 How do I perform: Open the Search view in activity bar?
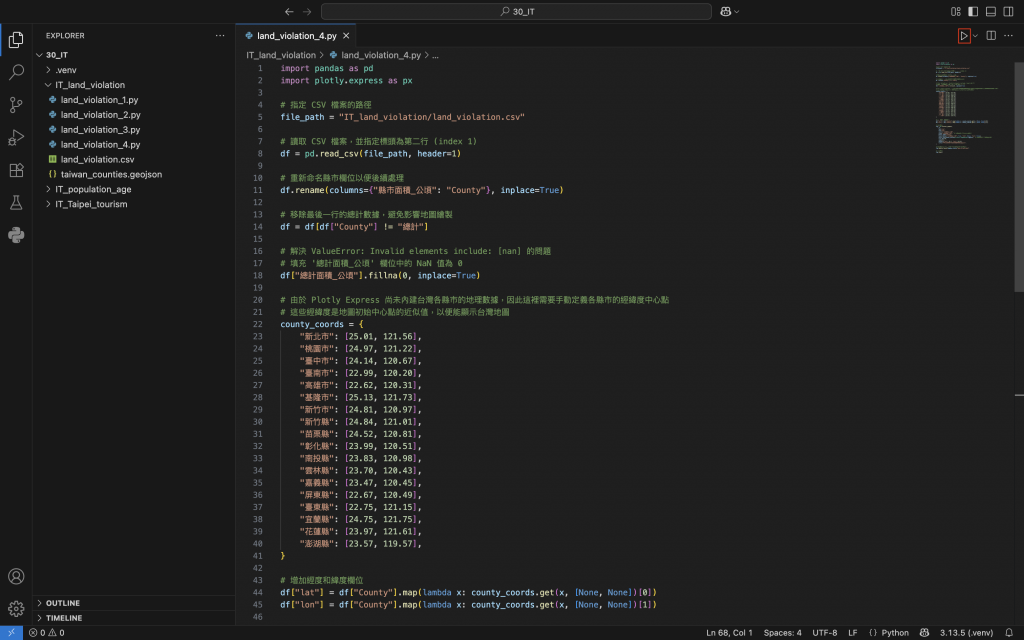click(x=16, y=72)
